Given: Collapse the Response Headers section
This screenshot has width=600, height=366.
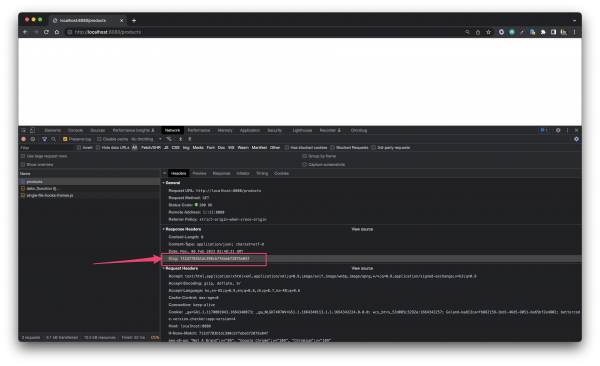Looking at the screenshot, I should (164, 229).
